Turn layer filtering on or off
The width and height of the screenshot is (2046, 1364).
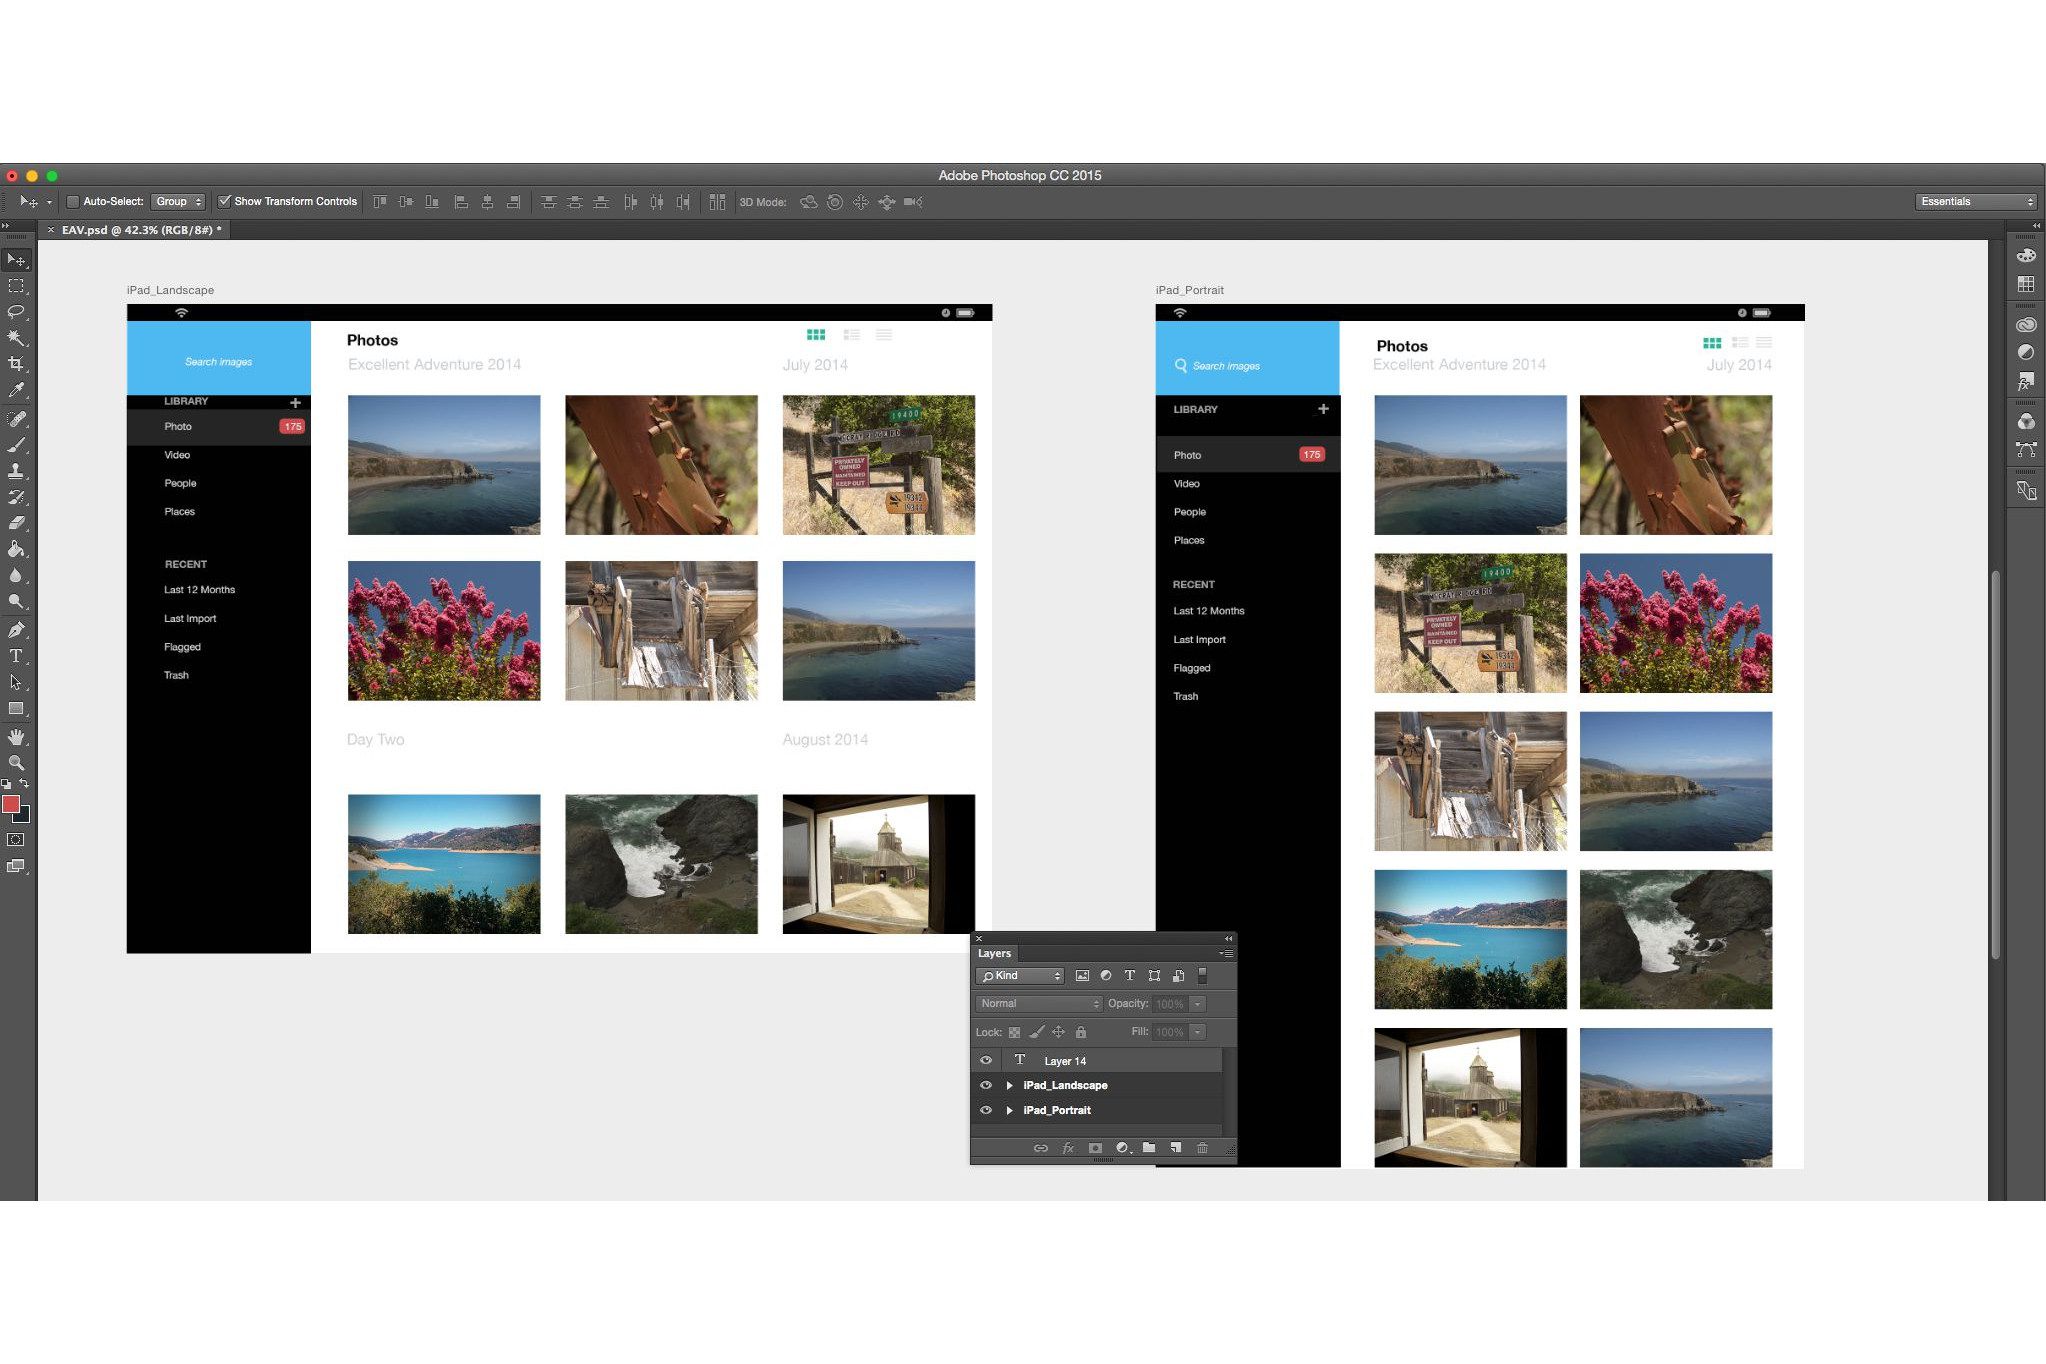pos(1202,975)
